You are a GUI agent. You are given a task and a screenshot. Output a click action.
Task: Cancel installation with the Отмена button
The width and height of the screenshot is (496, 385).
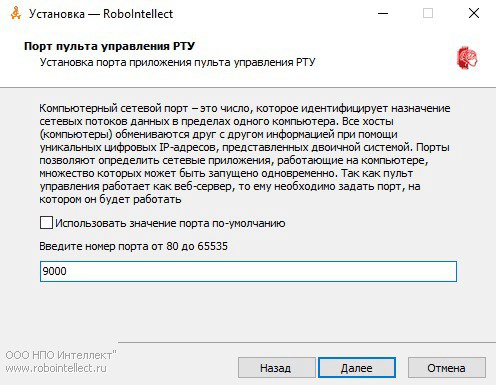447,368
